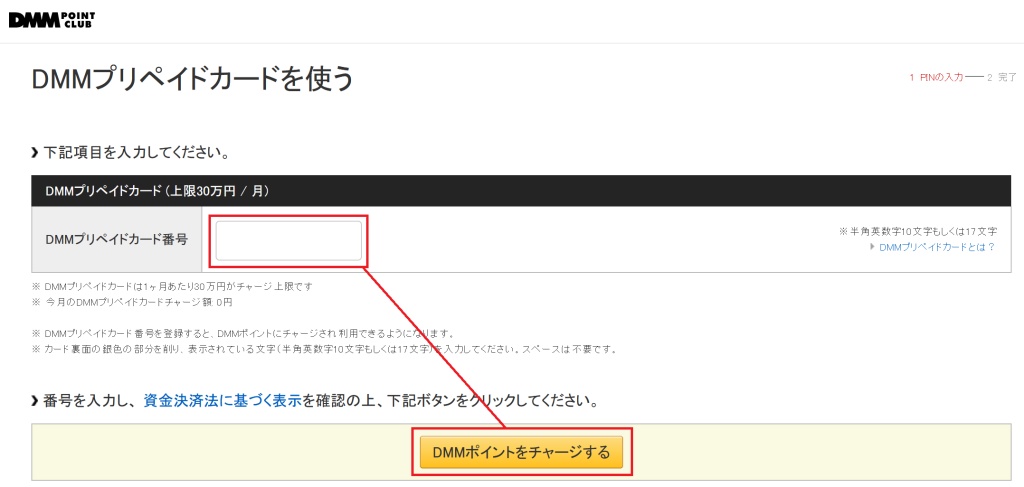Click the chevron beside 下記項目を入力してください heading

coord(36,153)
